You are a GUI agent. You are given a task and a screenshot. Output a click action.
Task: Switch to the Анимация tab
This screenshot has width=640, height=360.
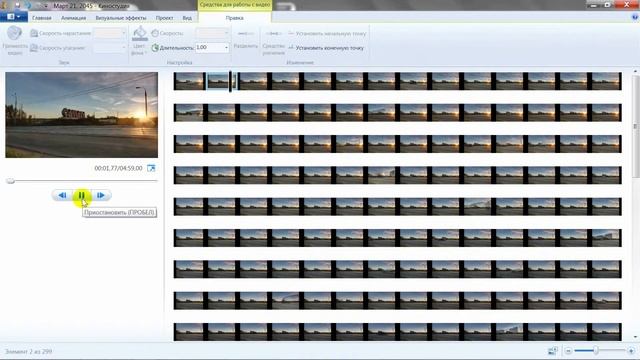point(73,18)
